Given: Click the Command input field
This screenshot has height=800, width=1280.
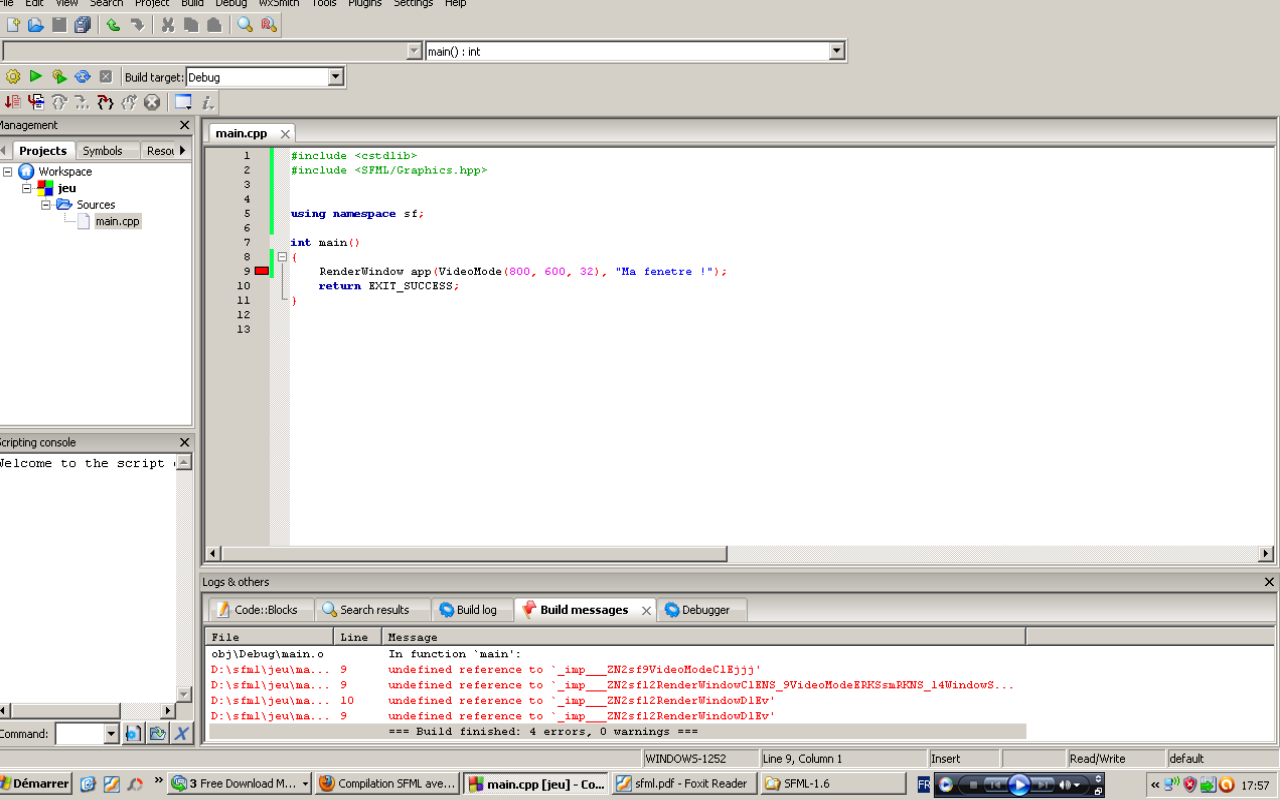Looking at the screenshot, I should (x=80, y=734).
